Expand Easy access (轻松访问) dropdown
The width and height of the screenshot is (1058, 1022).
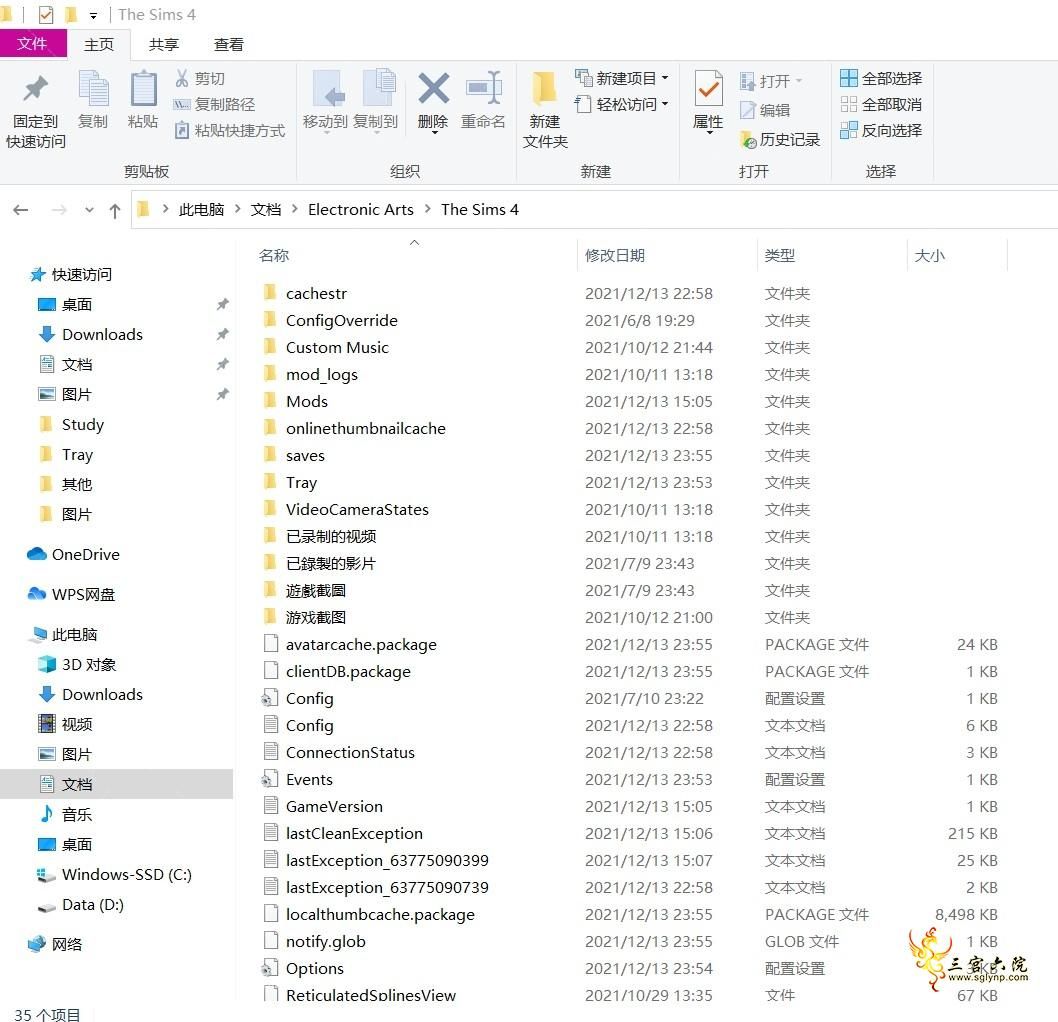coord(665,104)
